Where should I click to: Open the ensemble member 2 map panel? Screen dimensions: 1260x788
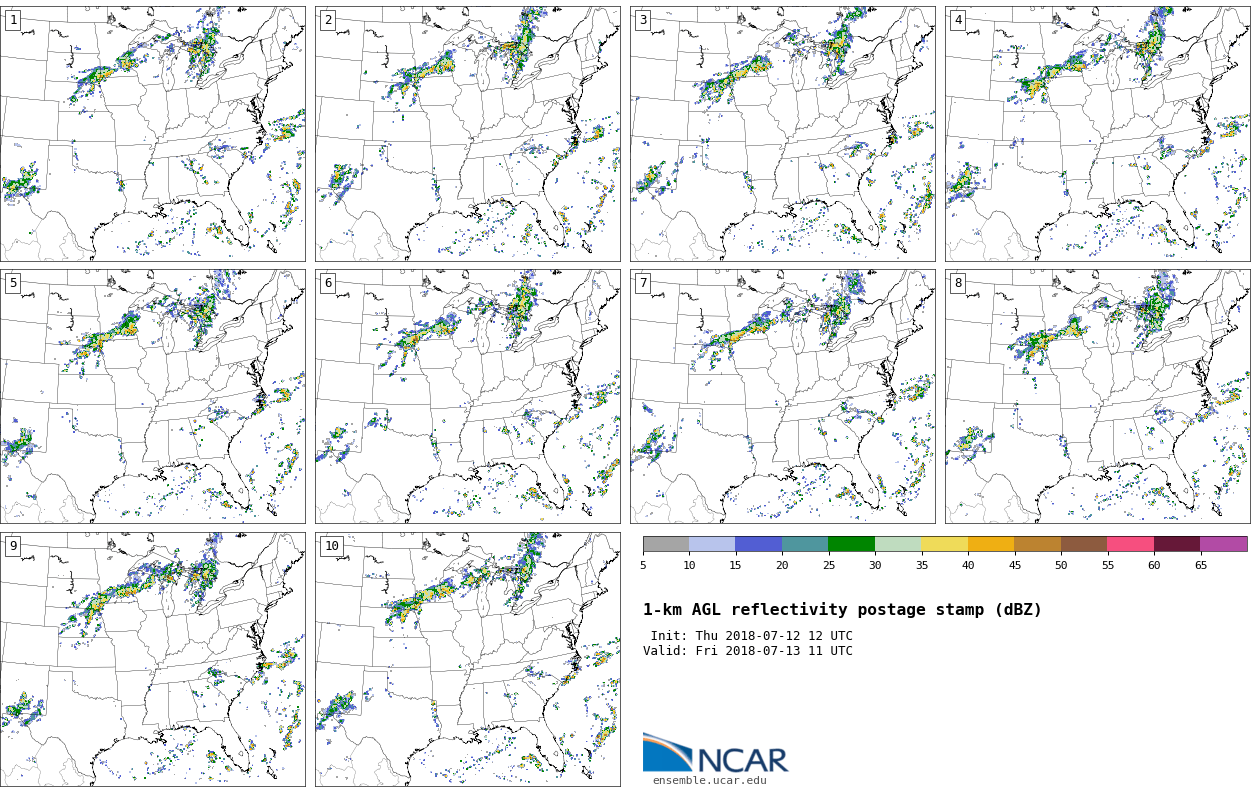[x=467, y=134]
